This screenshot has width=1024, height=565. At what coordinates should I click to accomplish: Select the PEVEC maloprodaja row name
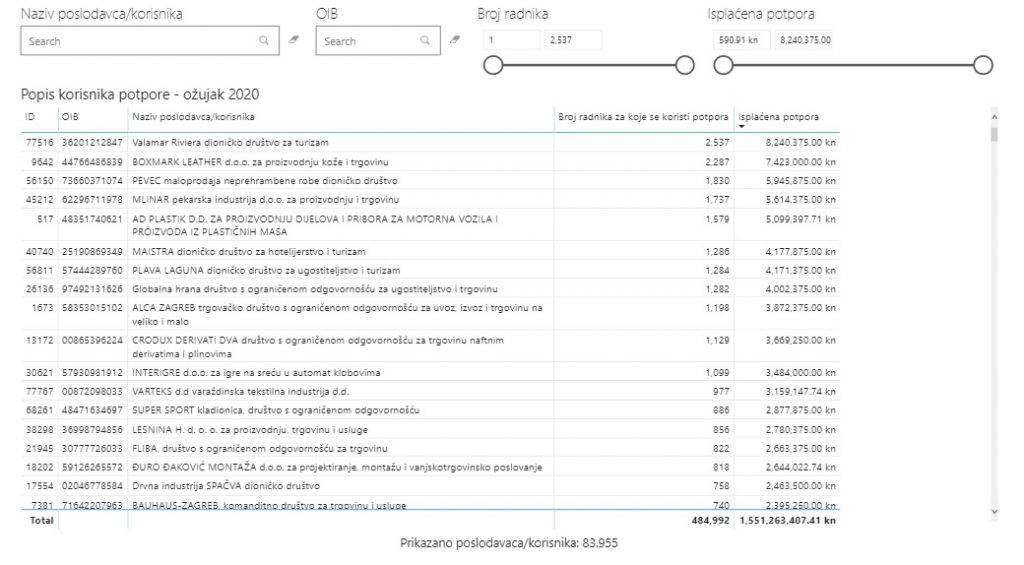264,181
